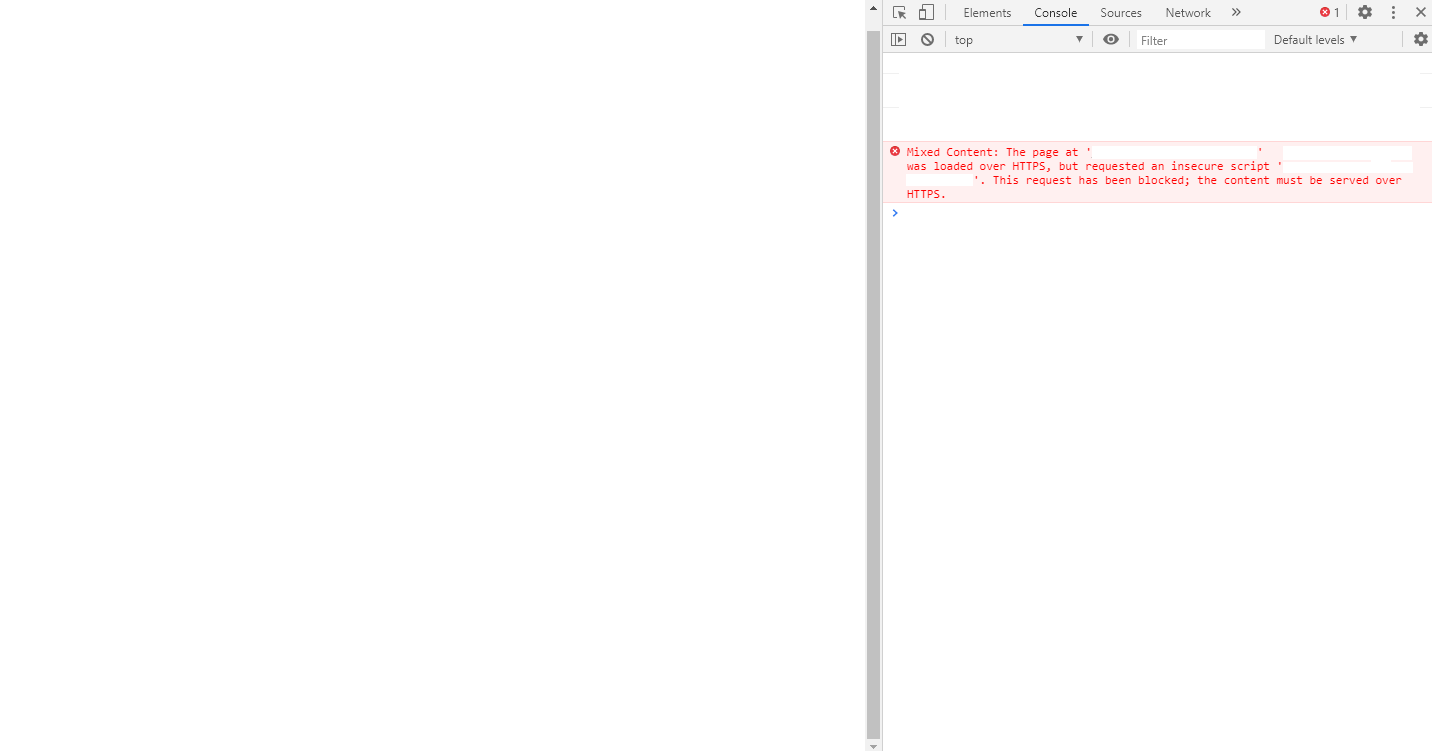Click the page vertical scrollbar thumb
Screen dimensions: 1432x751
tap(873, 383)
